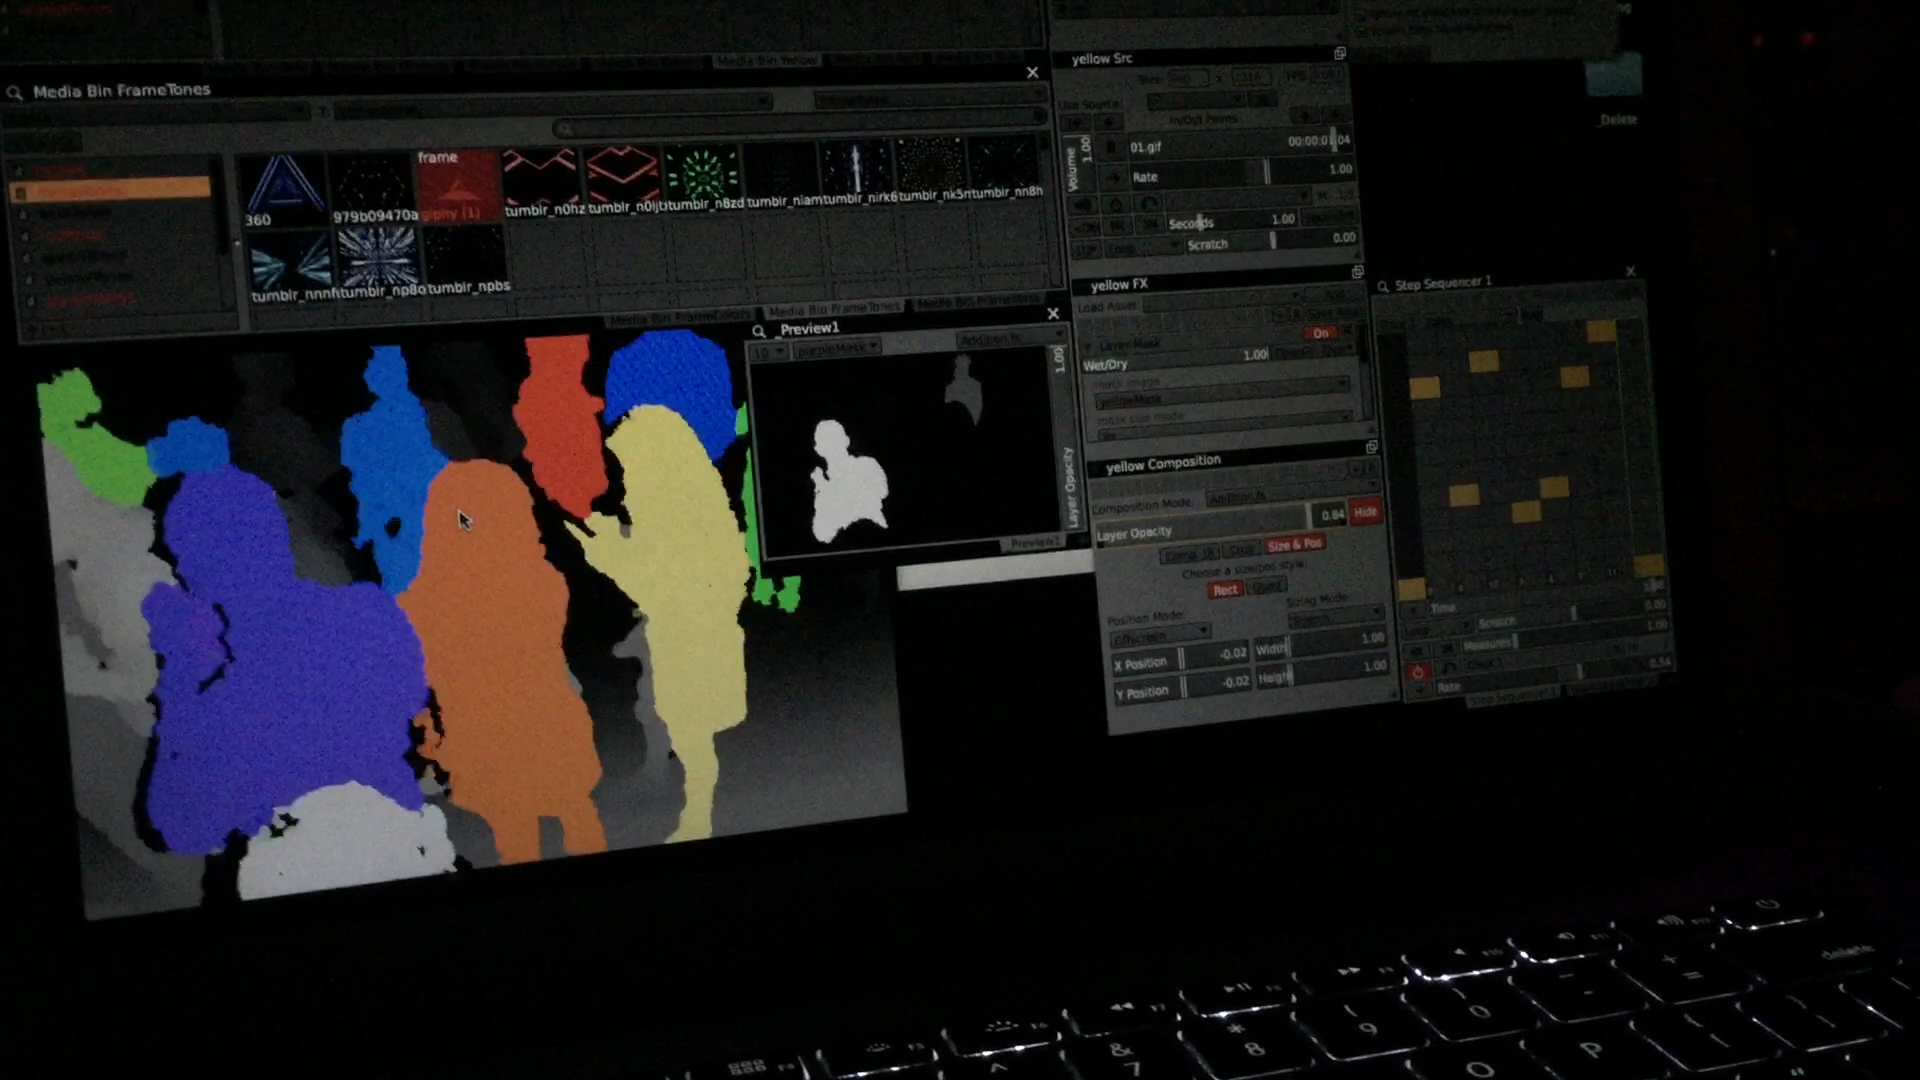
Task: Click the Step Sequencer 1 magnifier icon
Action: click(1383, 287)
